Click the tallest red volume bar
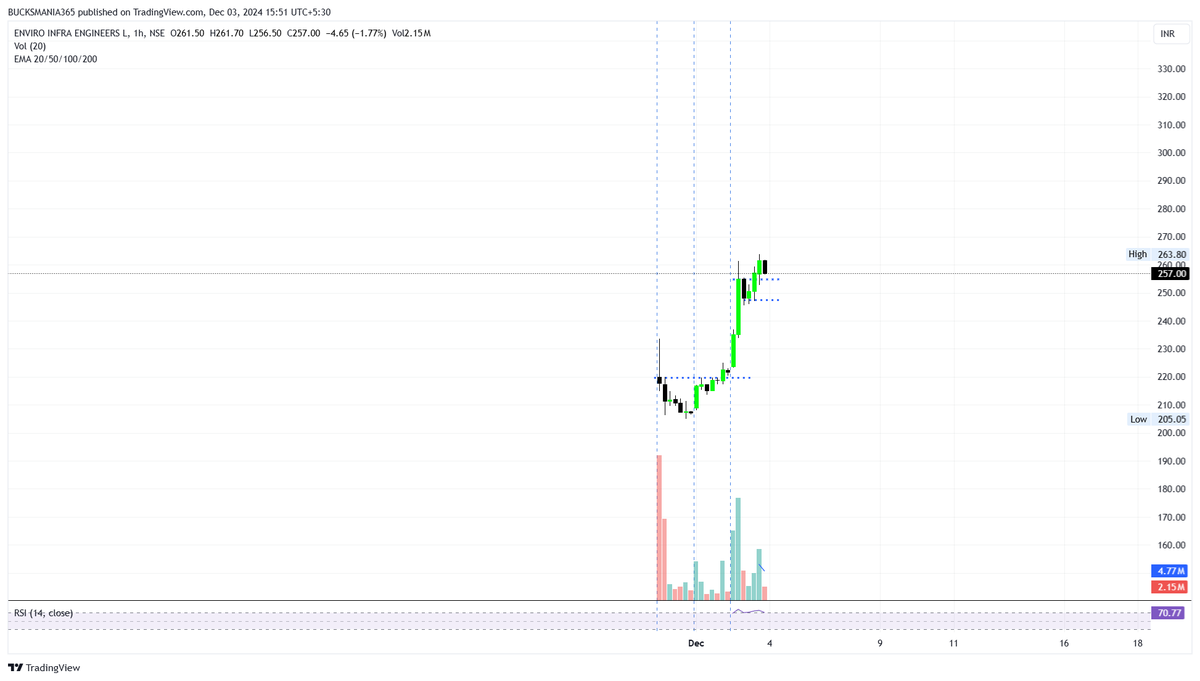The height and width of the screenshot is (681, 1200). coord(659,528)
